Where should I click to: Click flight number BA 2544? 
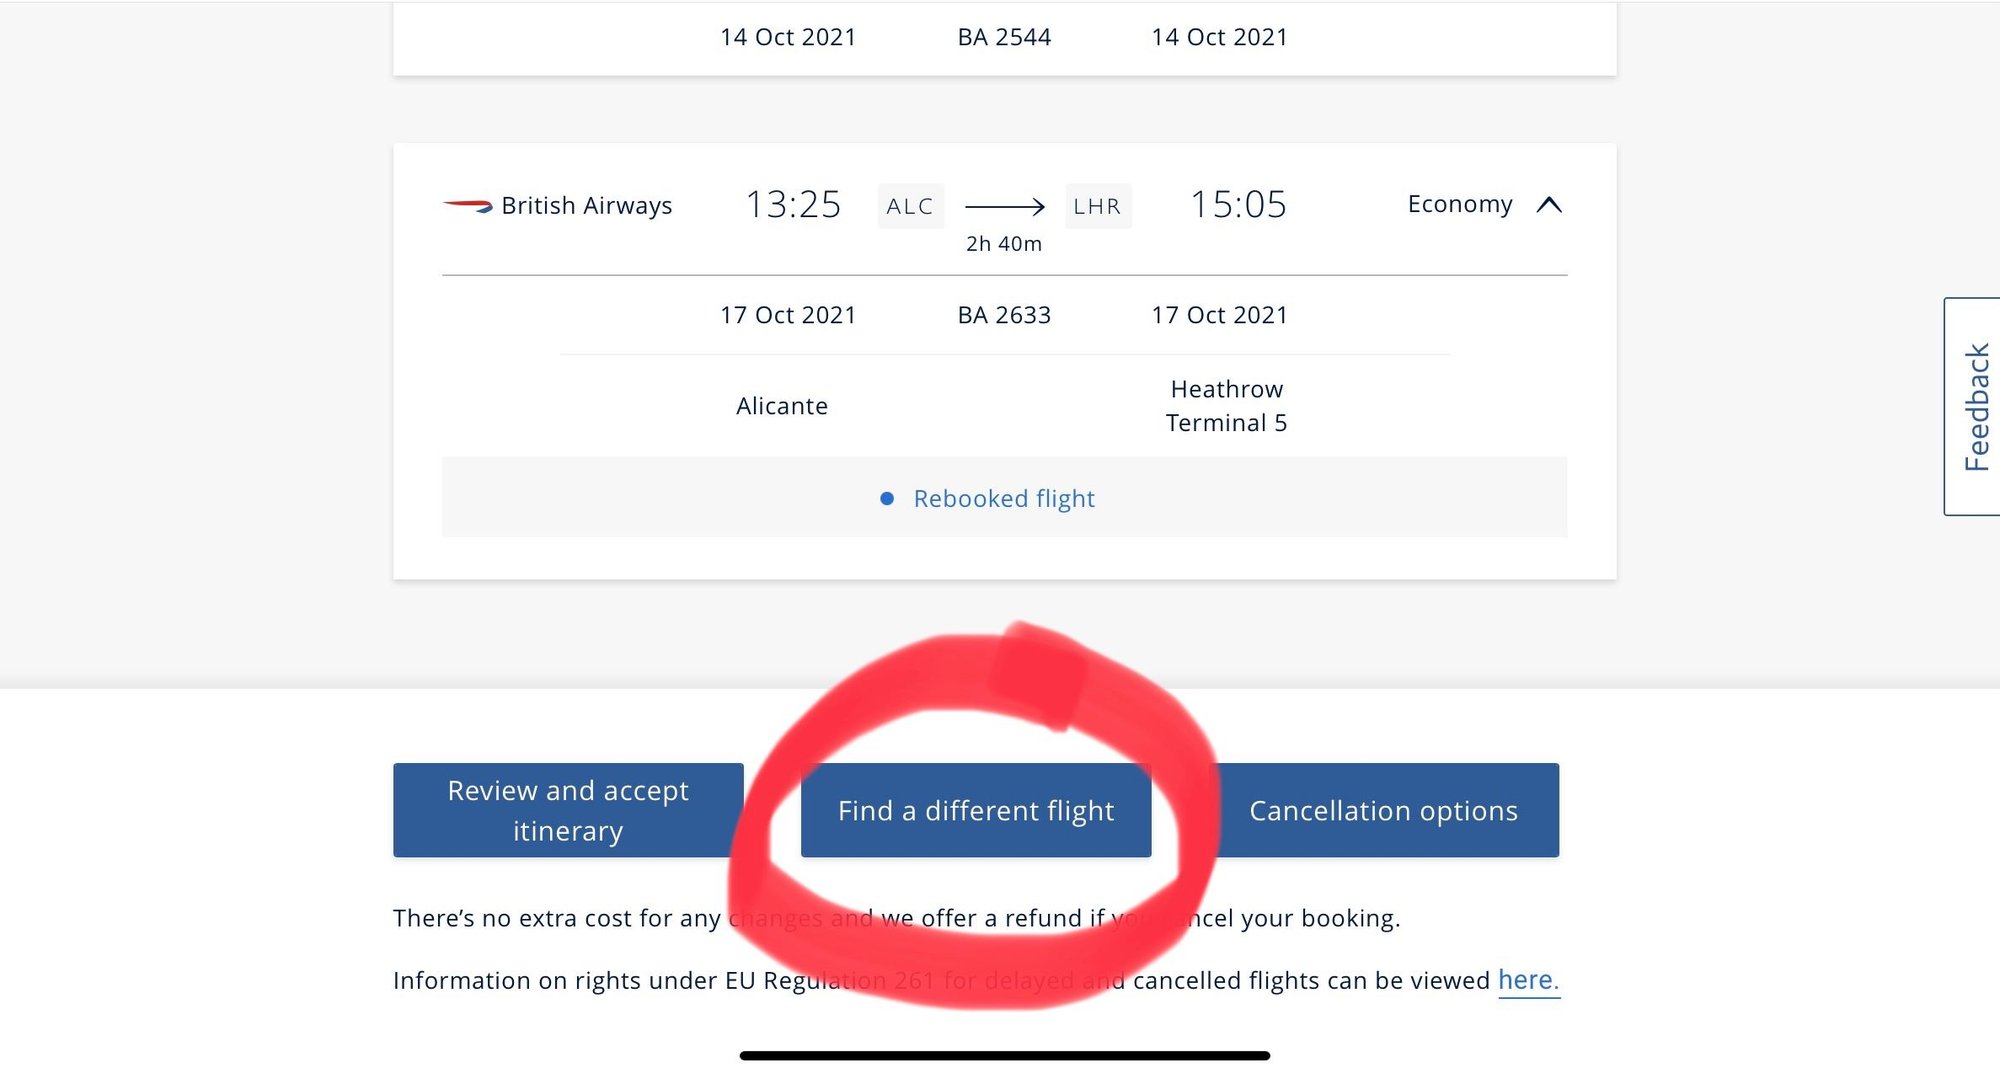coord(1004,37)
